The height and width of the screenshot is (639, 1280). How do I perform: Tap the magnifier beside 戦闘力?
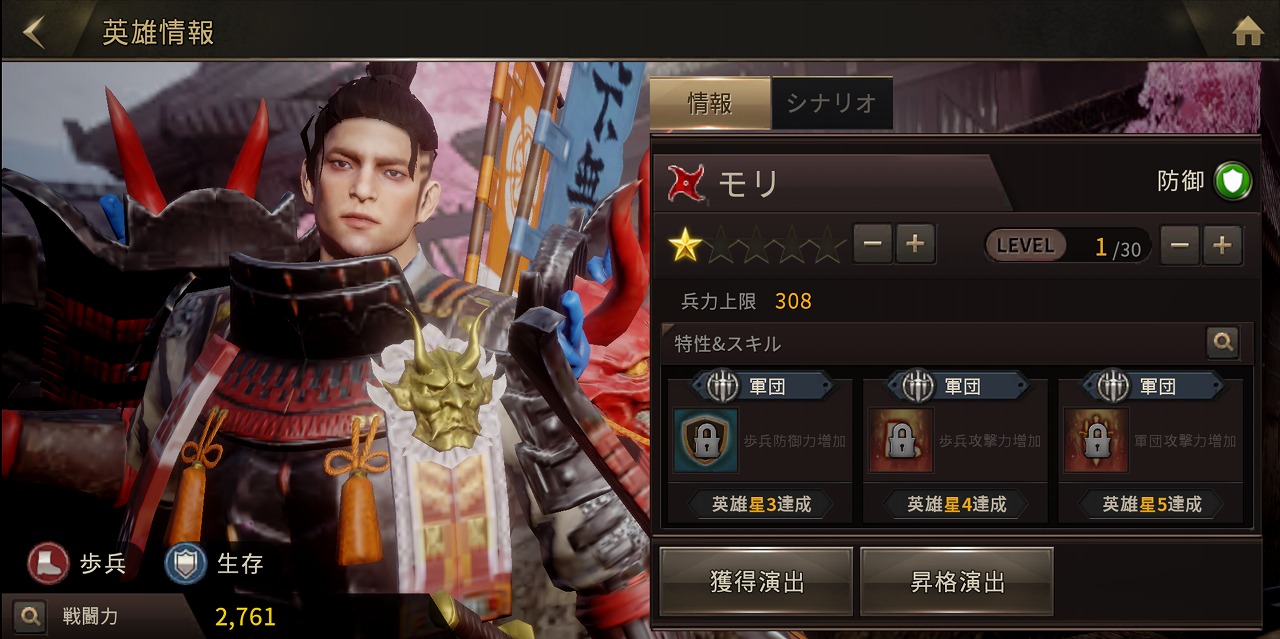[x=30, y=615]
